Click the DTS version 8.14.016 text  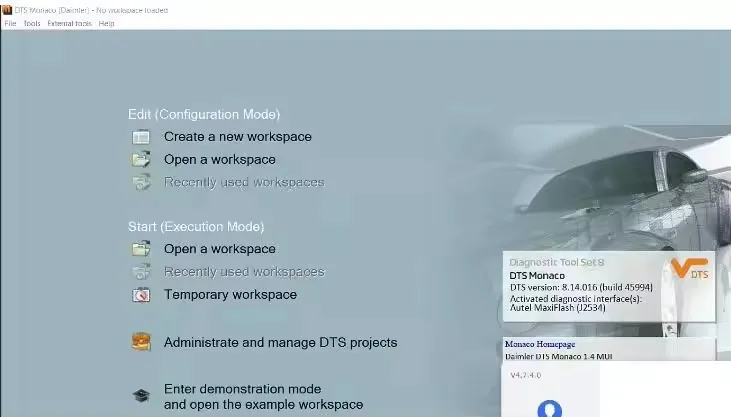(x=581, y=287)
